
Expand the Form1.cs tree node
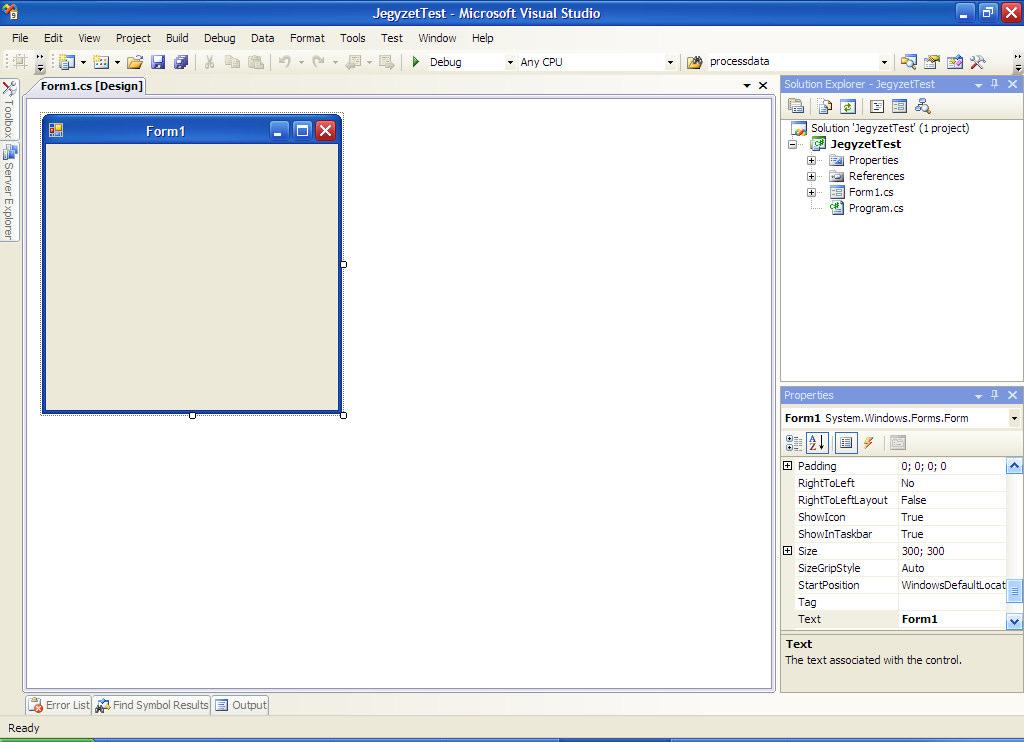[x=811, y=192]
